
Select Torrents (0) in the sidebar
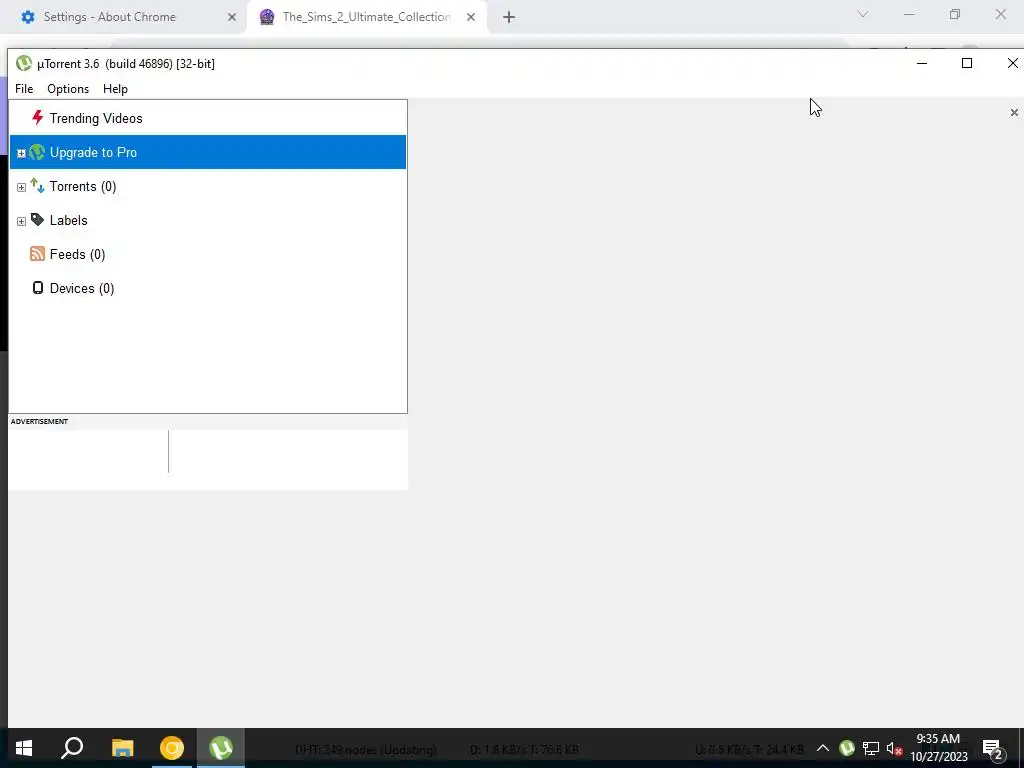(83, 187)
